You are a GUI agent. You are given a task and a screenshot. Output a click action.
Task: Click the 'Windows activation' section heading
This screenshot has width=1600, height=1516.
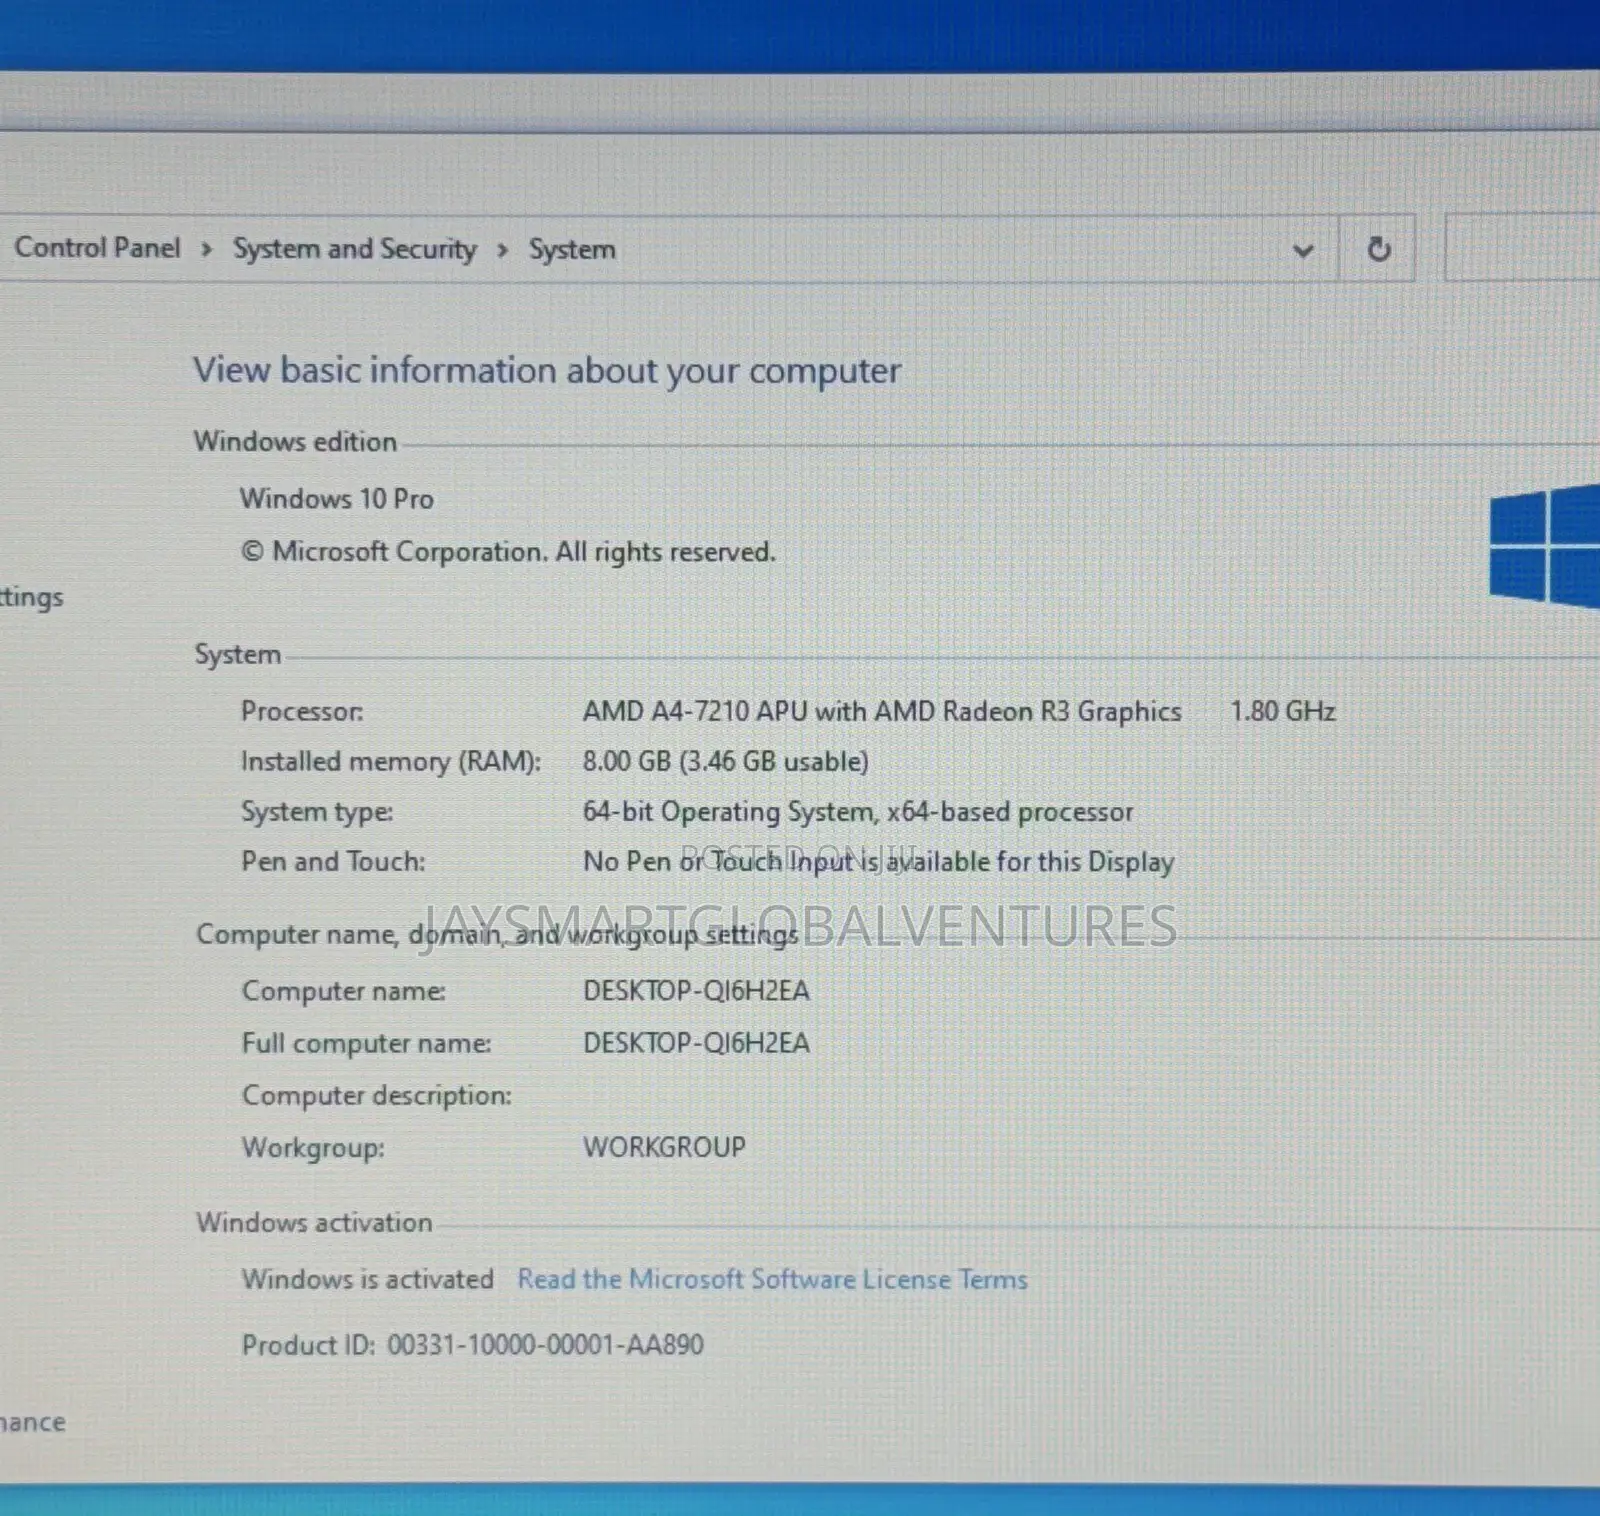(x=314, y=1222)
